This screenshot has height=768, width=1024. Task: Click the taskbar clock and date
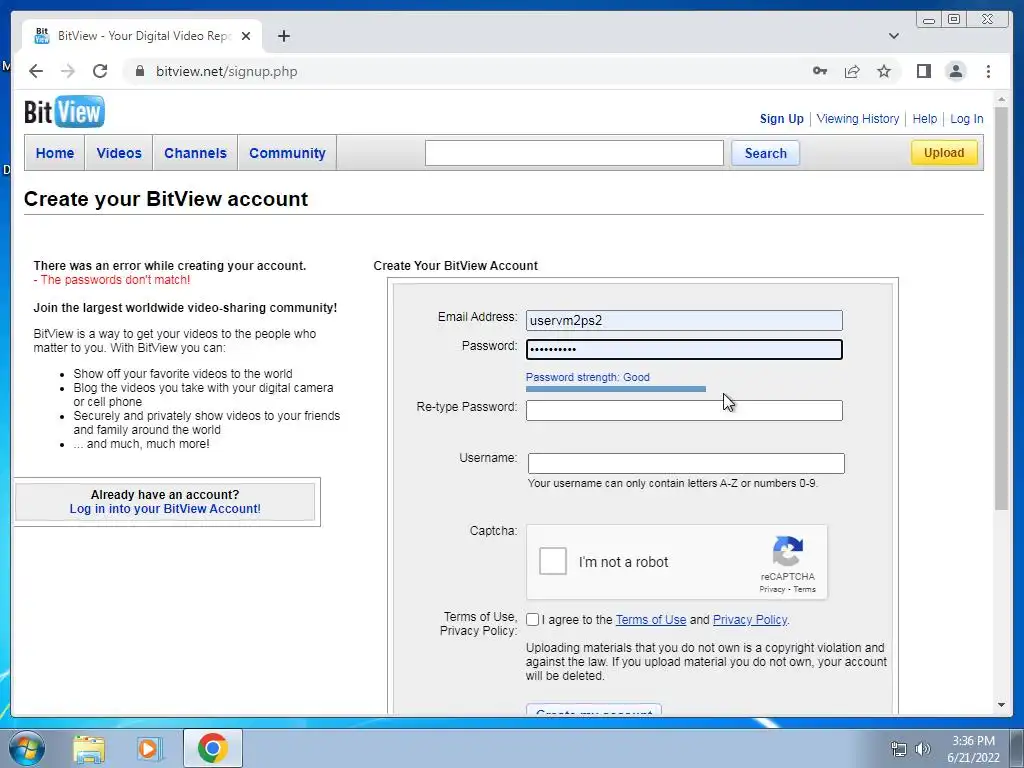[x=973, y=749]
